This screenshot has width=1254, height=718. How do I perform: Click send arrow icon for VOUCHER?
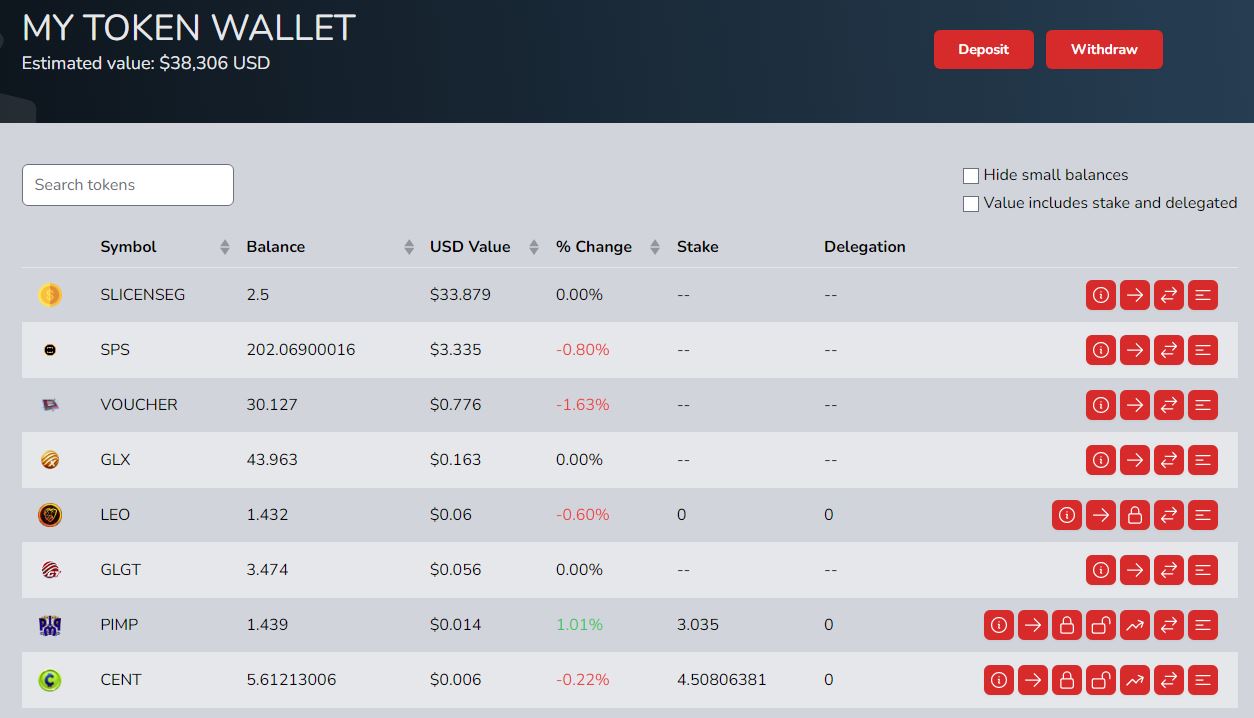click(x=1134, y=405)
